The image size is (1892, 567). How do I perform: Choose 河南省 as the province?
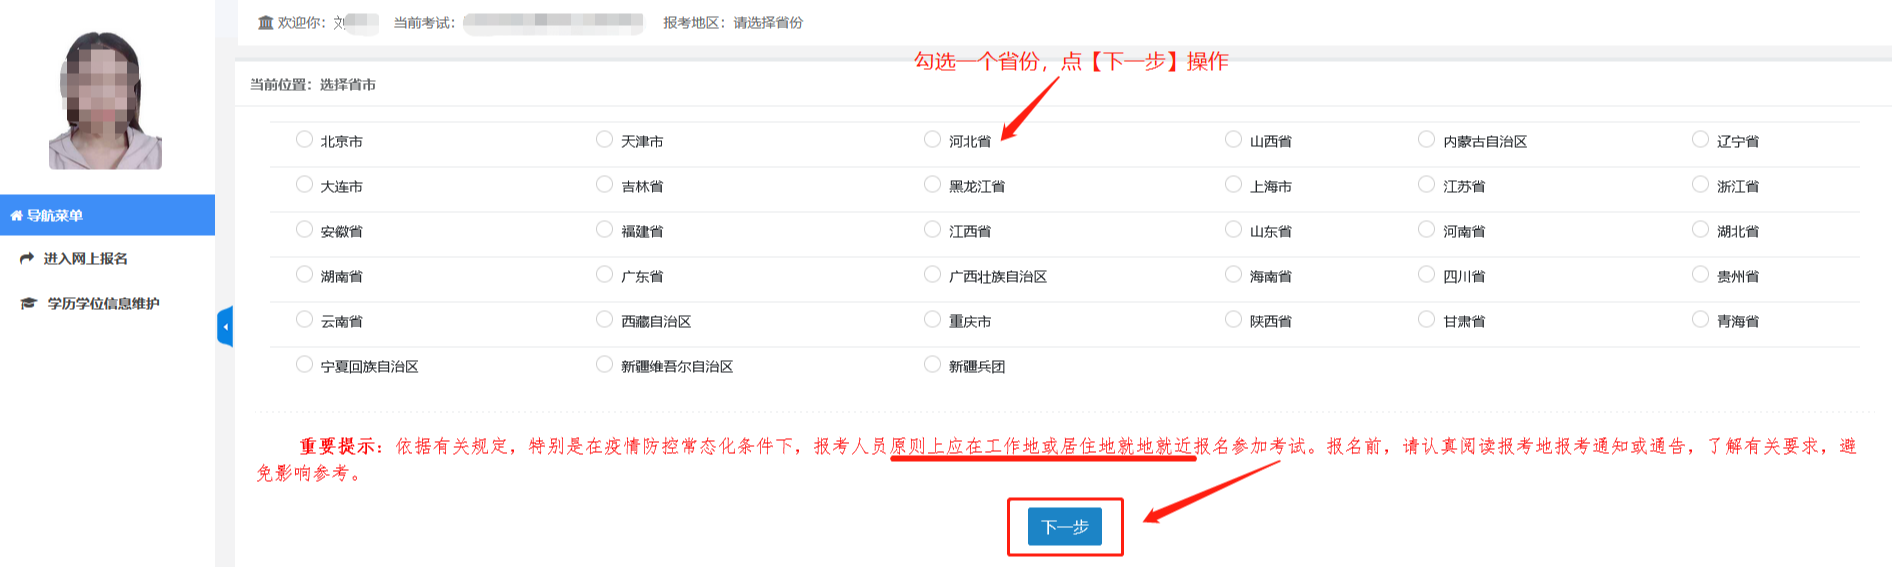pos(1426,229)
